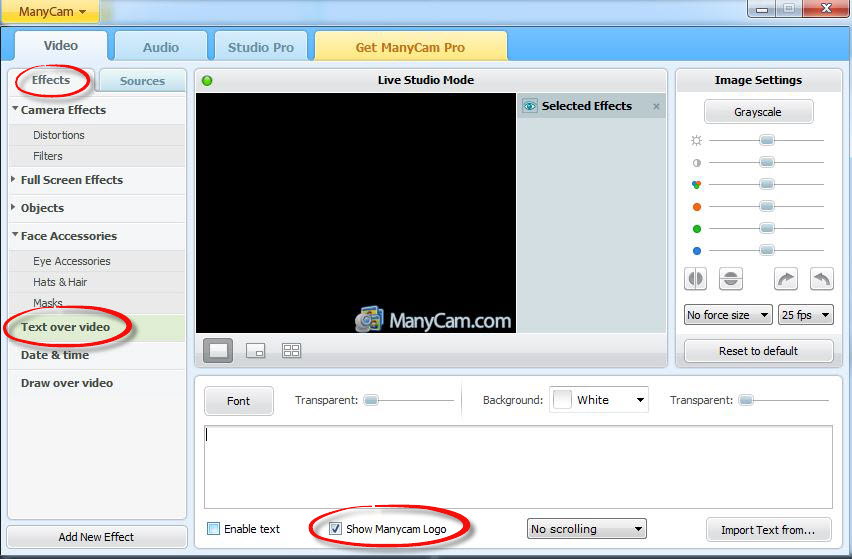Image resolution: width=852 pixels, height=559 pixels.
Task: Adjust the orange channel slider handle
Action: point(767,206)
